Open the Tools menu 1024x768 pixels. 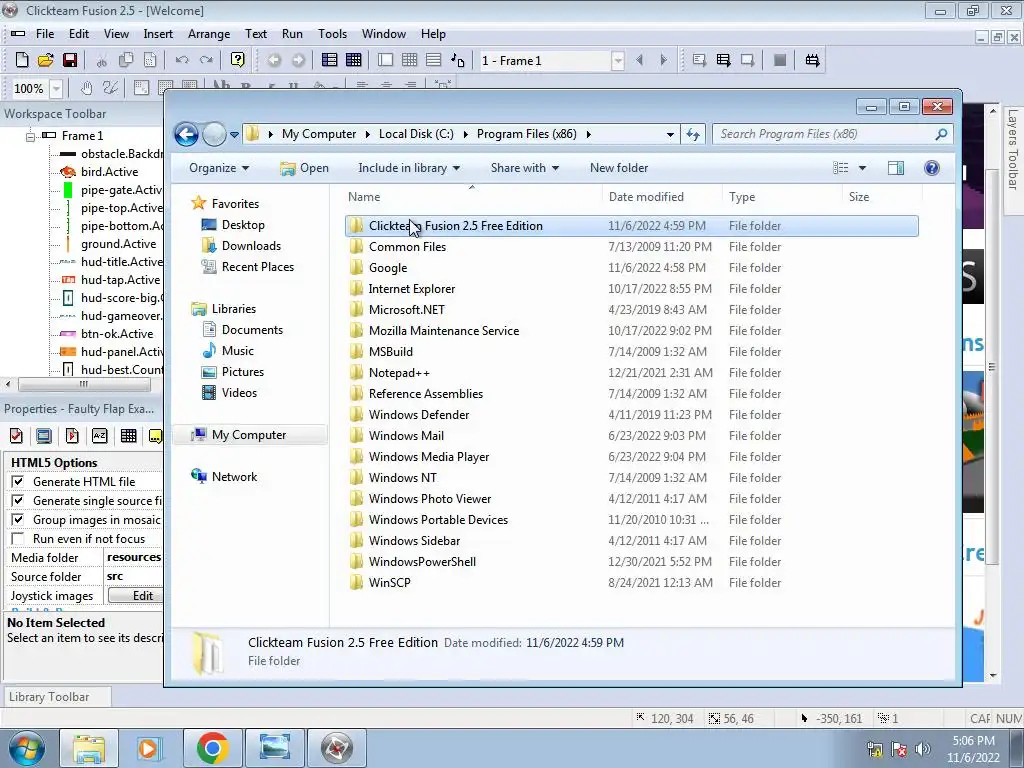332,34
